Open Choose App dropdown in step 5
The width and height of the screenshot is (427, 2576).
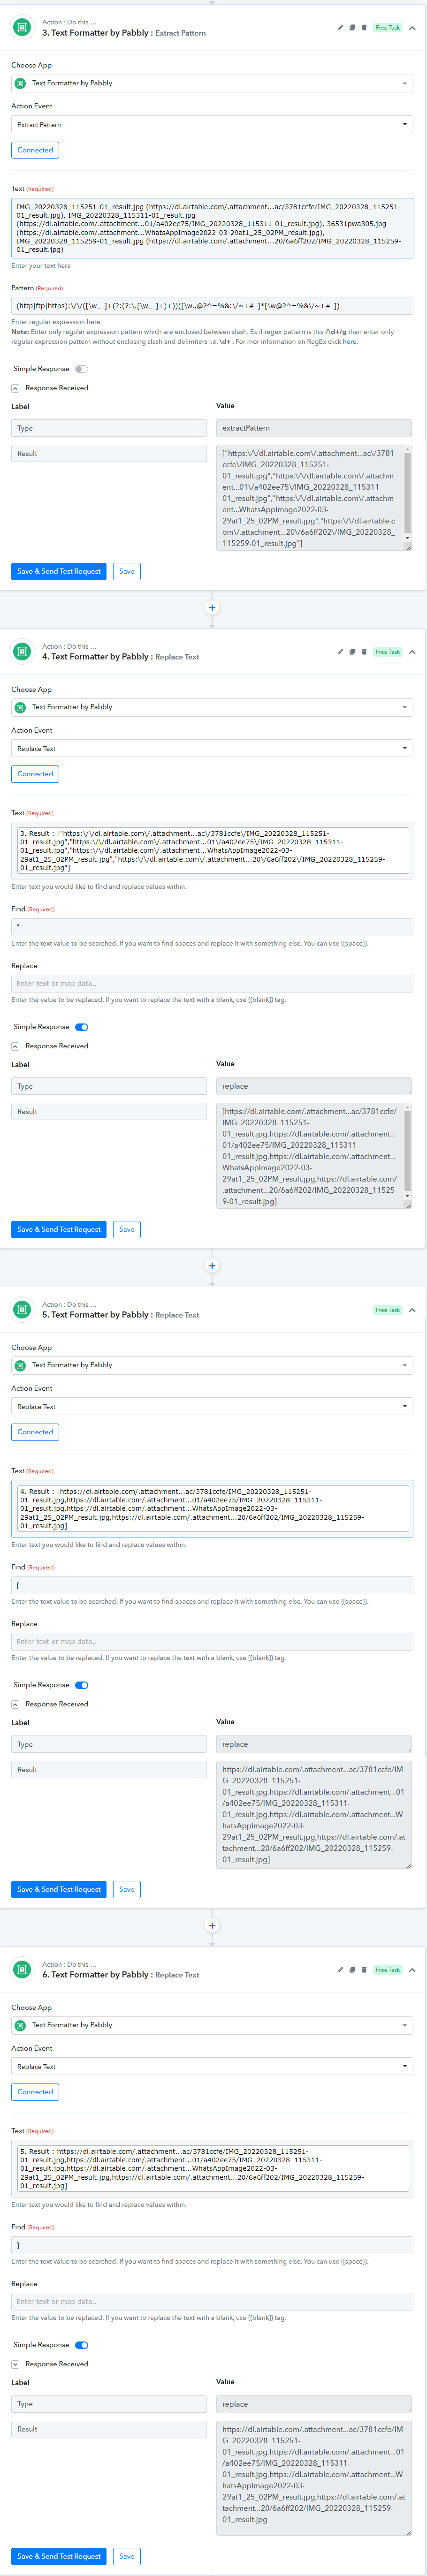point(212,1365)
